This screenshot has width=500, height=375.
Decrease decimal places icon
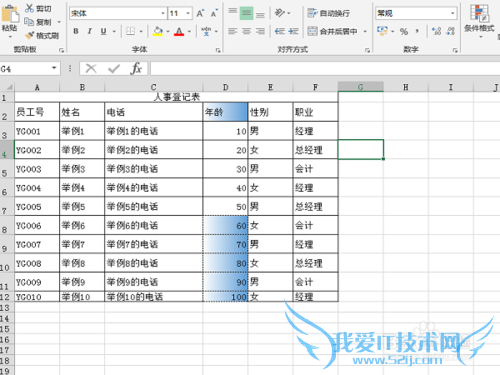point(451,31)
